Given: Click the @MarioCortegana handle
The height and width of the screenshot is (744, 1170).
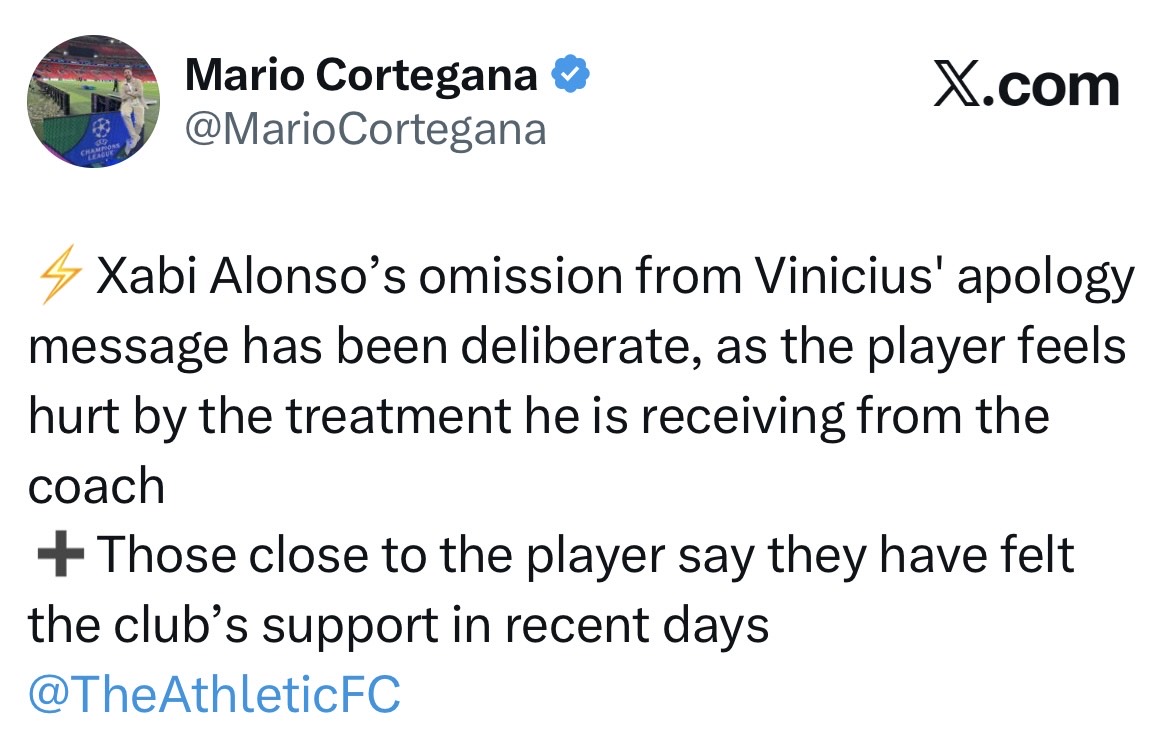Looking at the screenshot, I should coord(364,128).
